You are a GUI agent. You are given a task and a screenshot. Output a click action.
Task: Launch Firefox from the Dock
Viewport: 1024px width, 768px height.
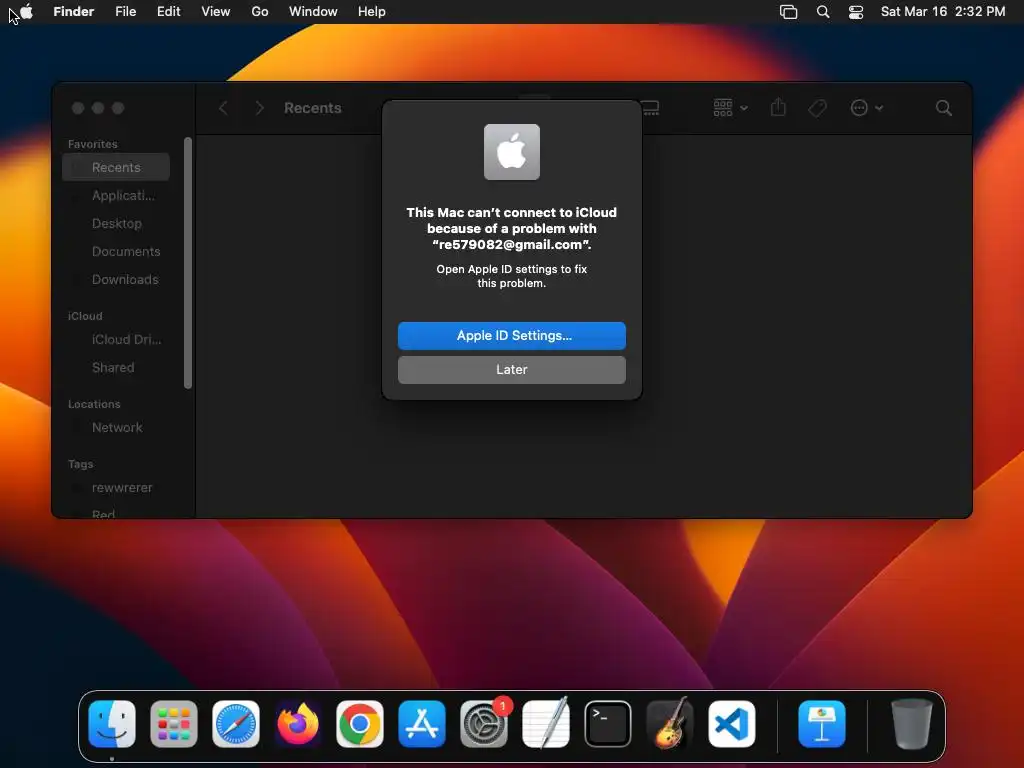click(x=298, y=724)
